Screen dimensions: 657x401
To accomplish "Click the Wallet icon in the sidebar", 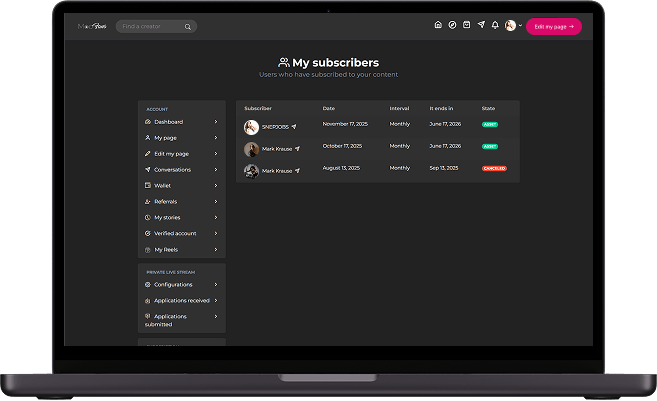I will pos(147,185).
